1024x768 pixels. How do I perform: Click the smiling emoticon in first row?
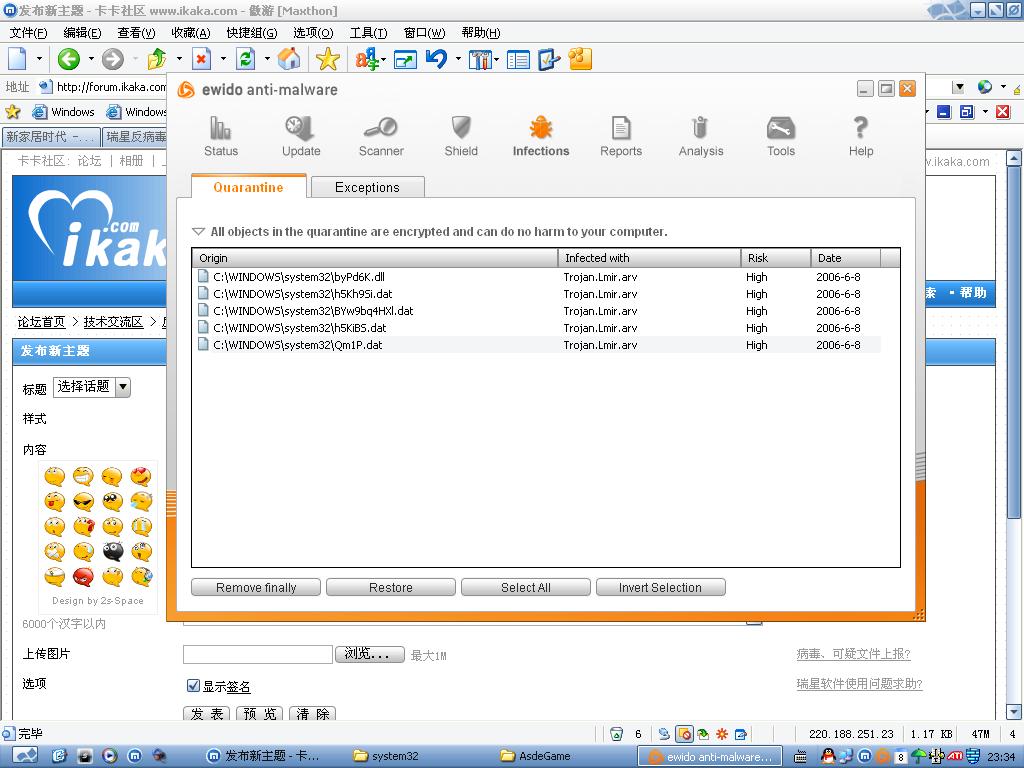tap(55, 476)
